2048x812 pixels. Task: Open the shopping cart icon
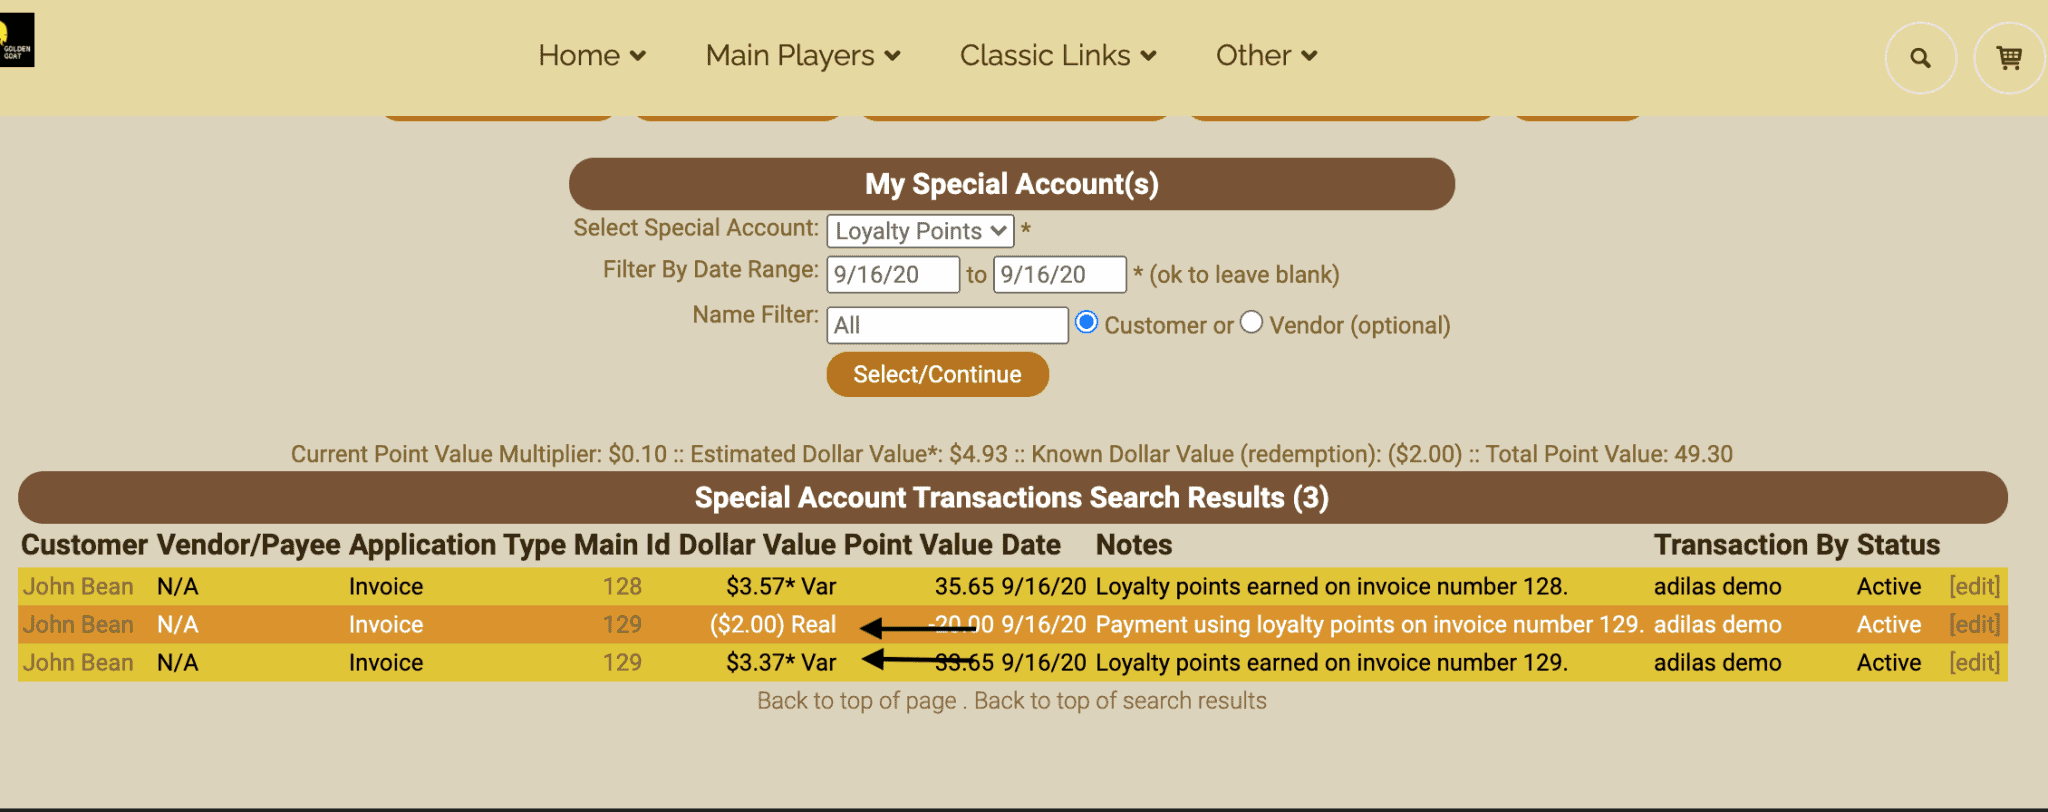(2009, 58)
